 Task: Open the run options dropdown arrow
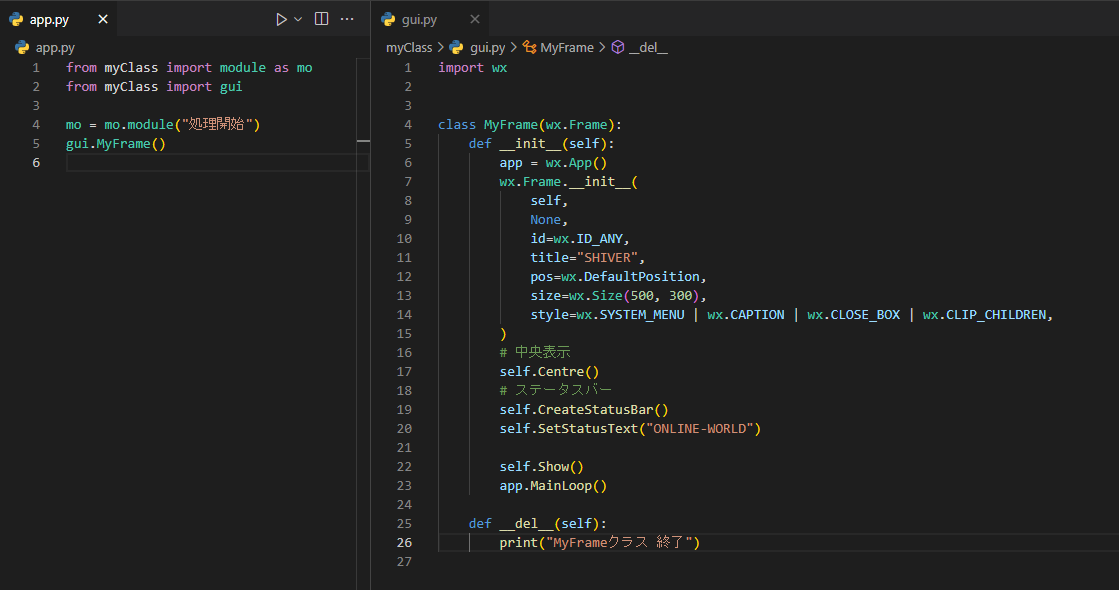click(x=298, y=19)
